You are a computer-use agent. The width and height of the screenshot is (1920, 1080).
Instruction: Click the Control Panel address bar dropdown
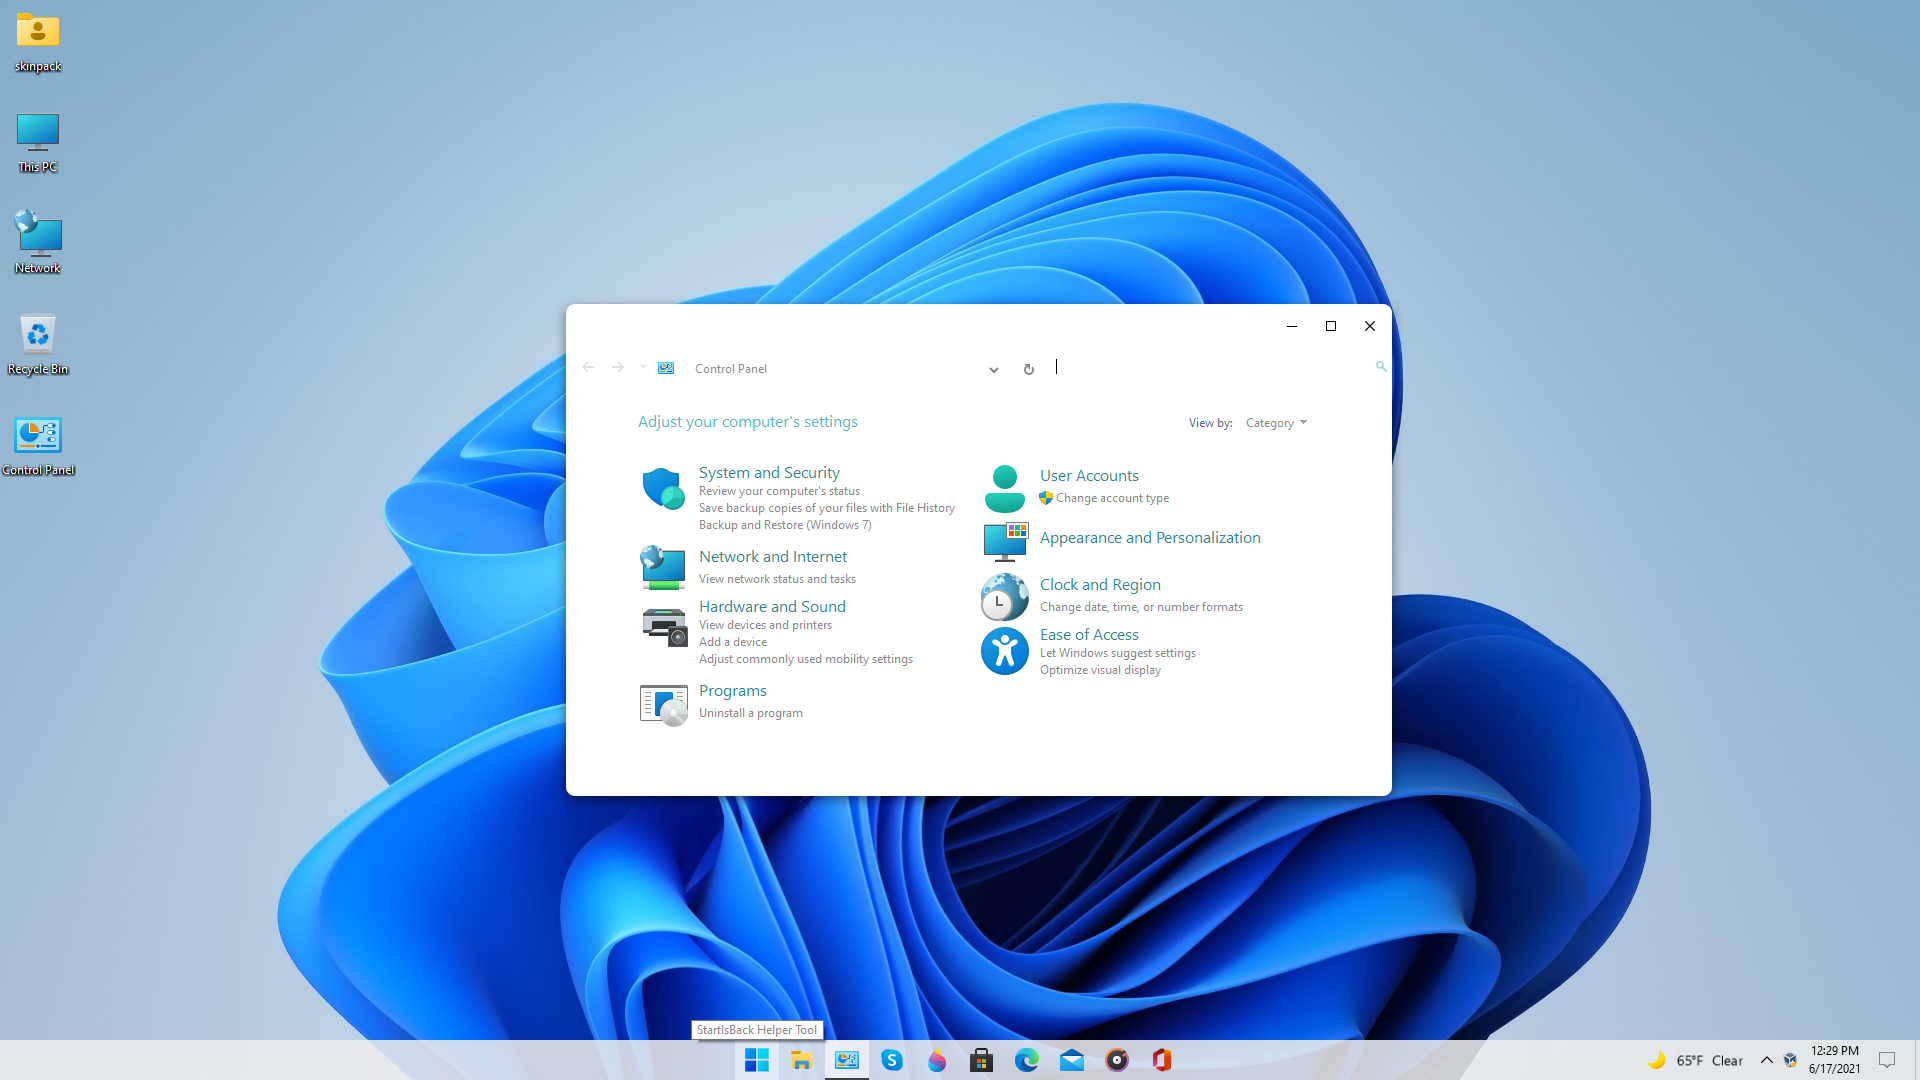click(x=993, y=369)
